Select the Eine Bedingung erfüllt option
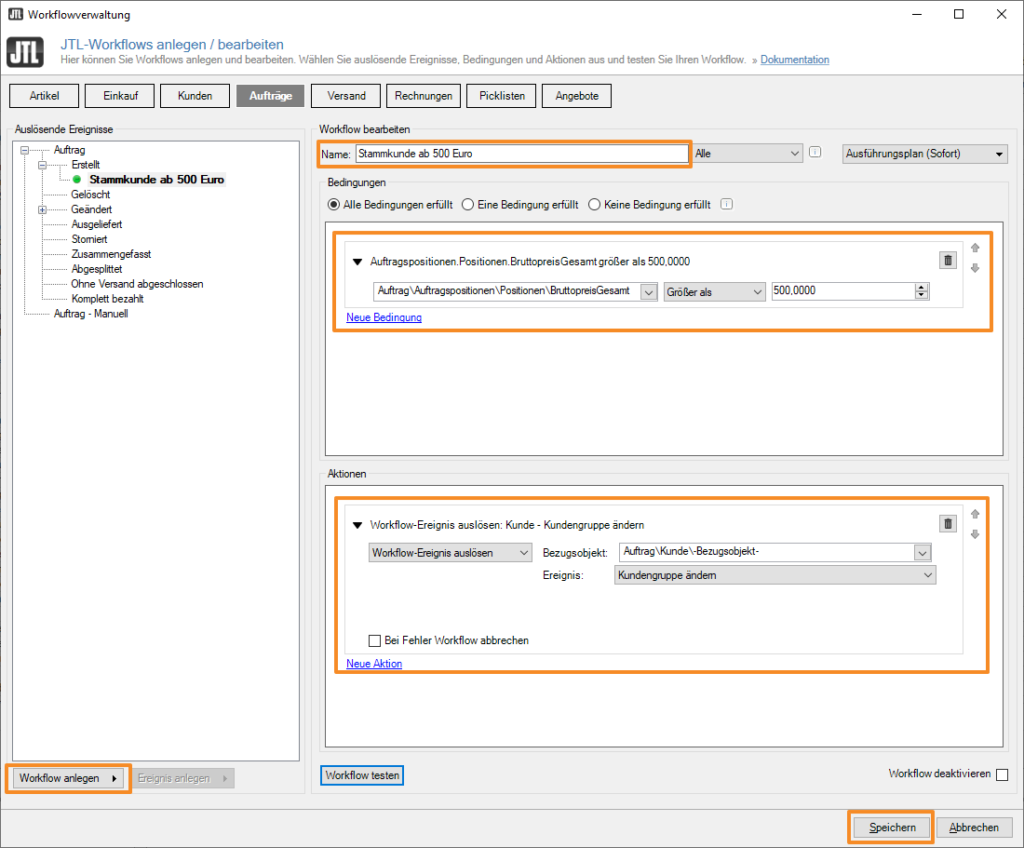This screenshot has height=848, width=1024. pyautogui.click(x=467, y=204)
